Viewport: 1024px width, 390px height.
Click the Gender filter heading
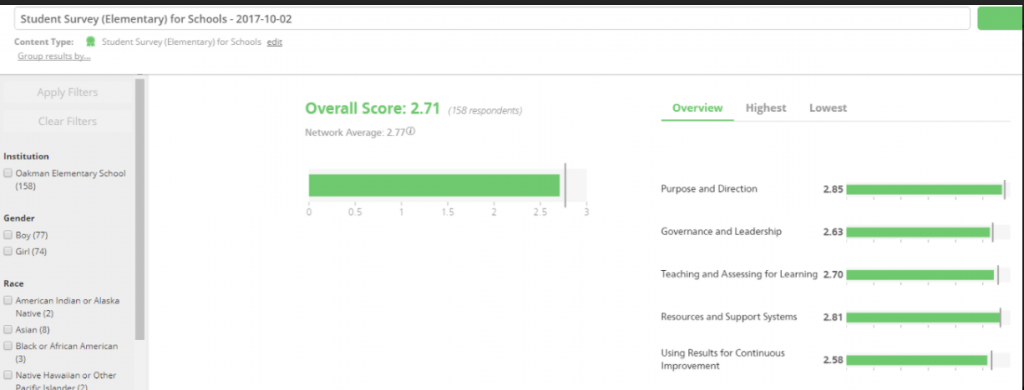[19, 218]
